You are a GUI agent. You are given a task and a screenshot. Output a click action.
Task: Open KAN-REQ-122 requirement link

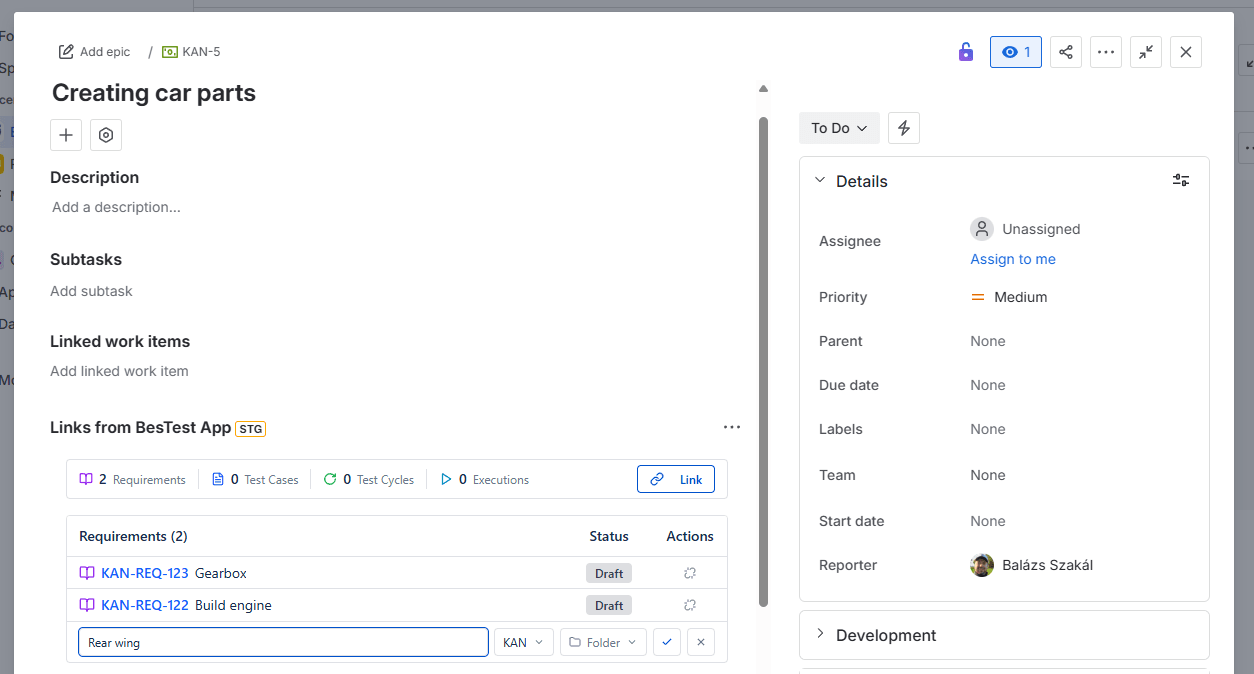coord(145,605)
